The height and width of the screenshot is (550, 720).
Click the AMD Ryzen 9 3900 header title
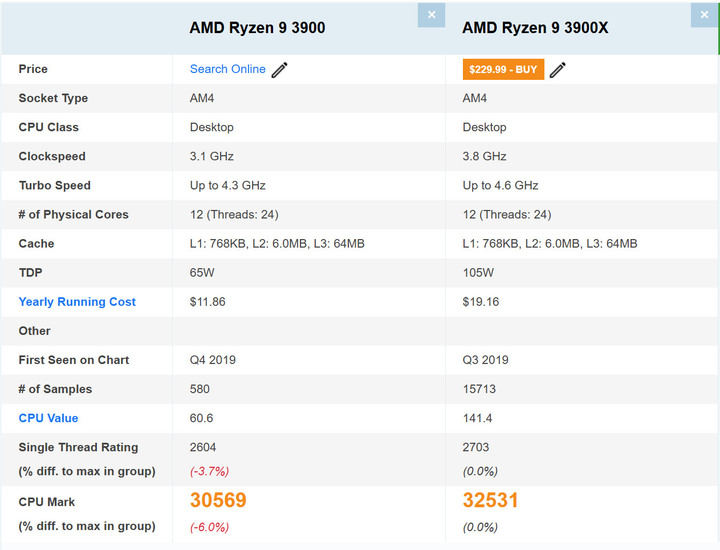tap(257, 28)
